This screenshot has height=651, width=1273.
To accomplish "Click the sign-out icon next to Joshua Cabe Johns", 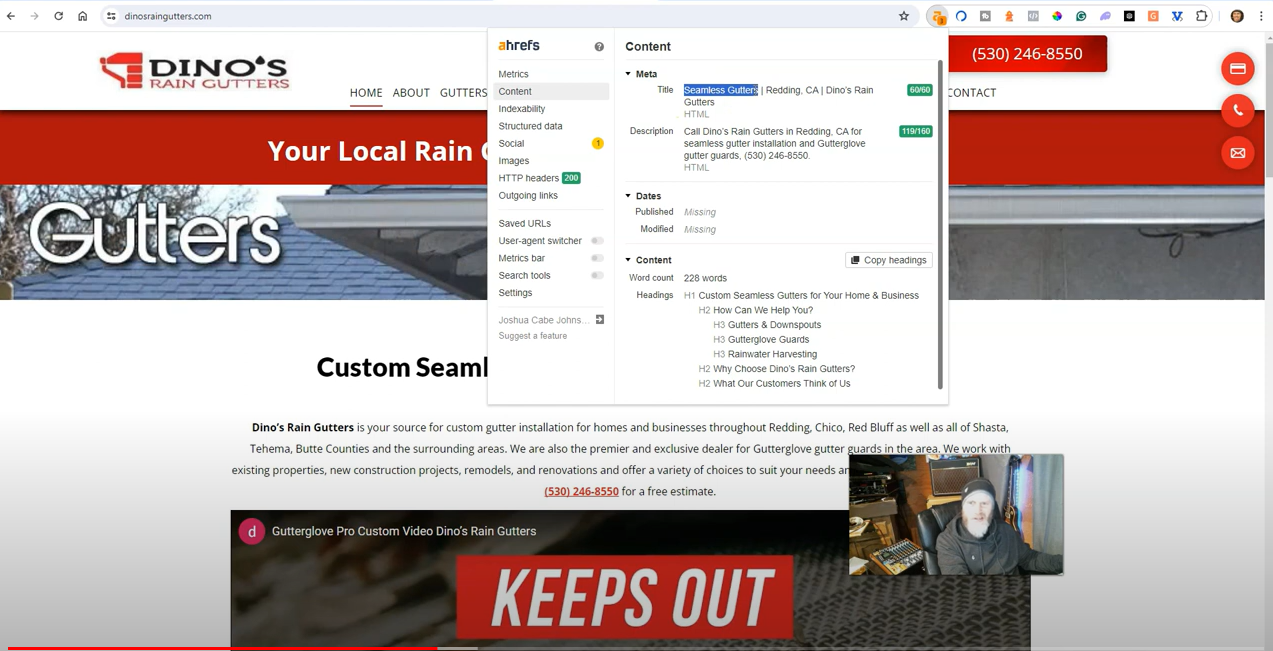I will (600, 320).
